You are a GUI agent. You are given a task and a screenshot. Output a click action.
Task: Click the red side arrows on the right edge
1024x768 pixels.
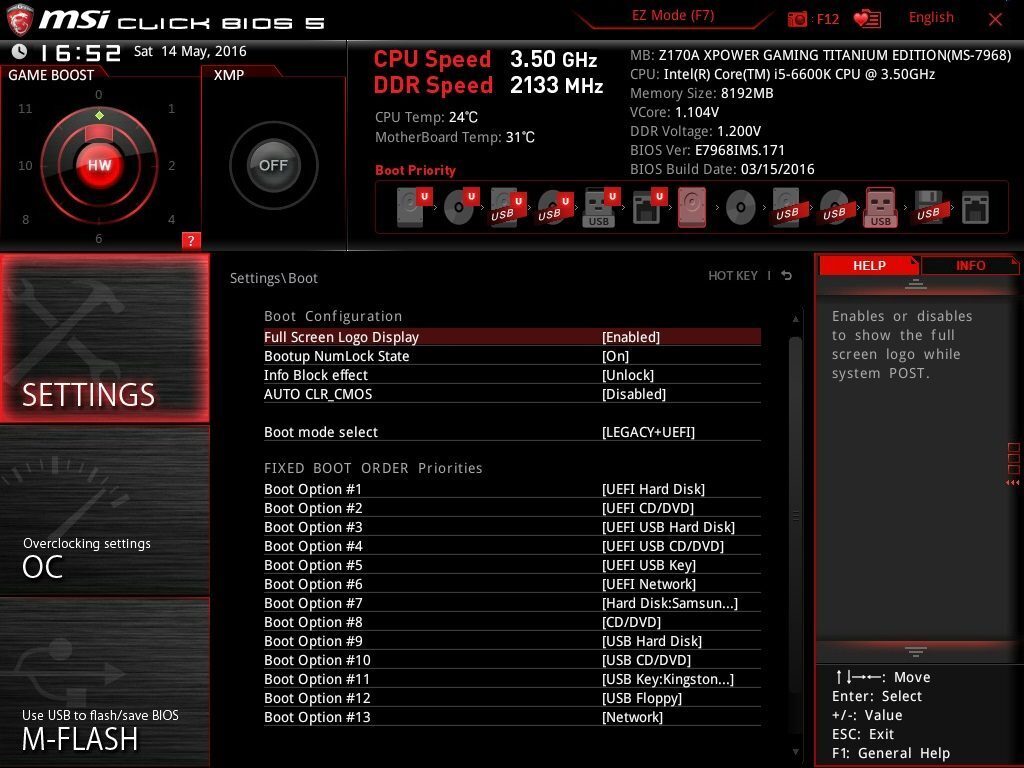coord(1013,483)
